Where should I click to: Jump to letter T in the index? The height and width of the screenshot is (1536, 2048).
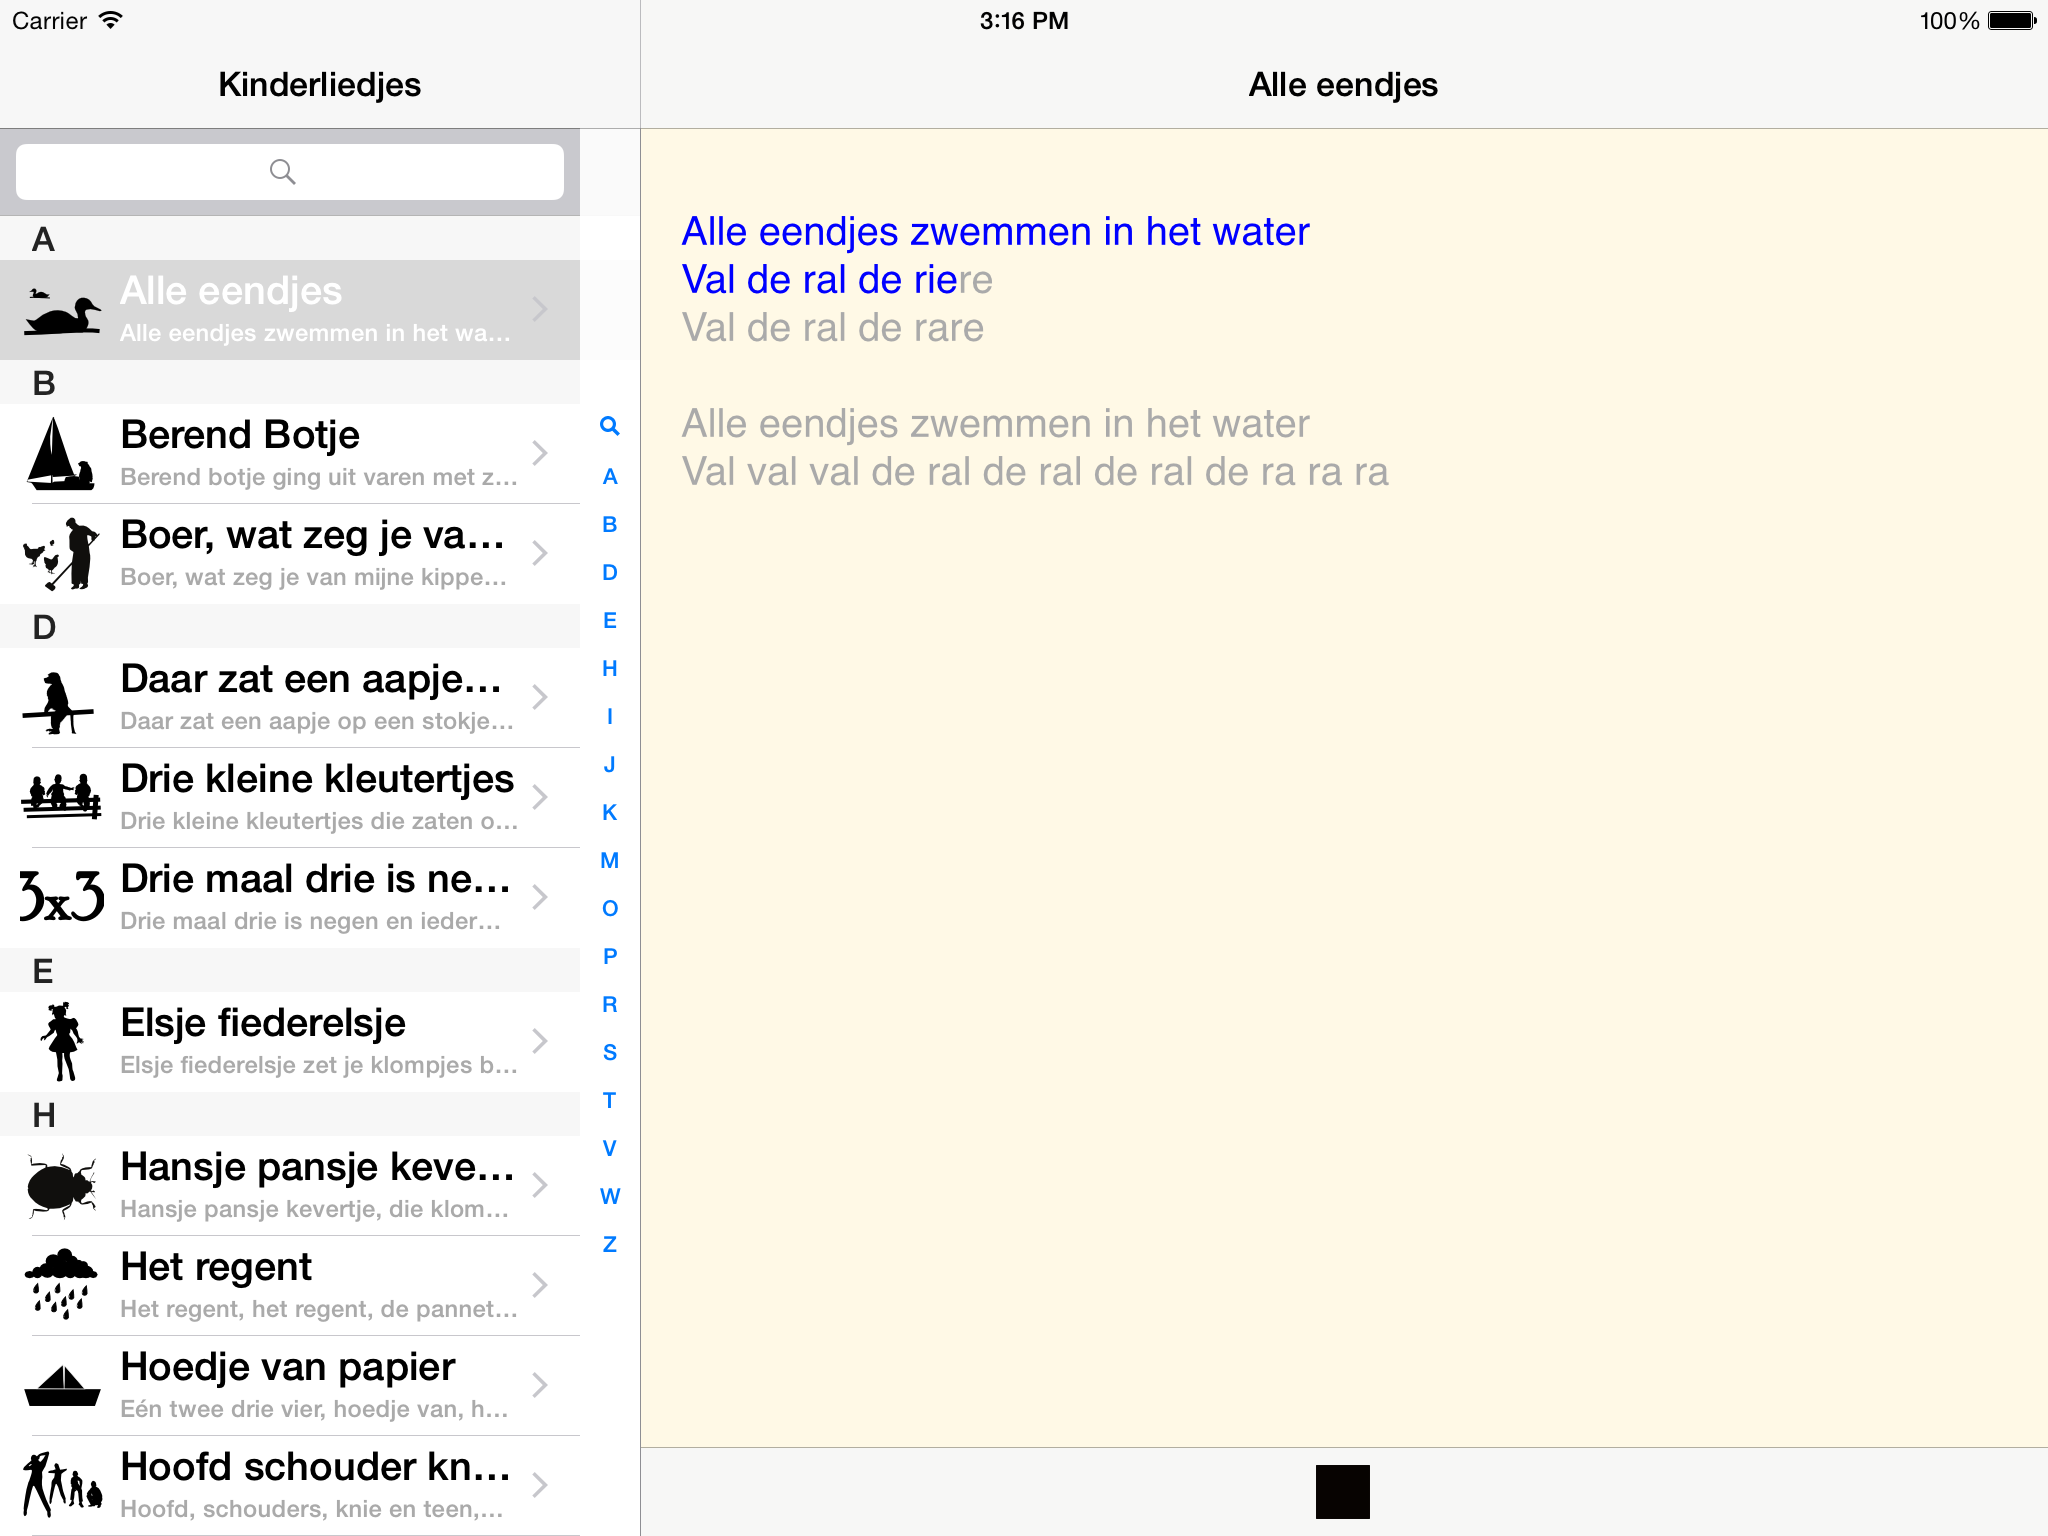[610, 1101]
